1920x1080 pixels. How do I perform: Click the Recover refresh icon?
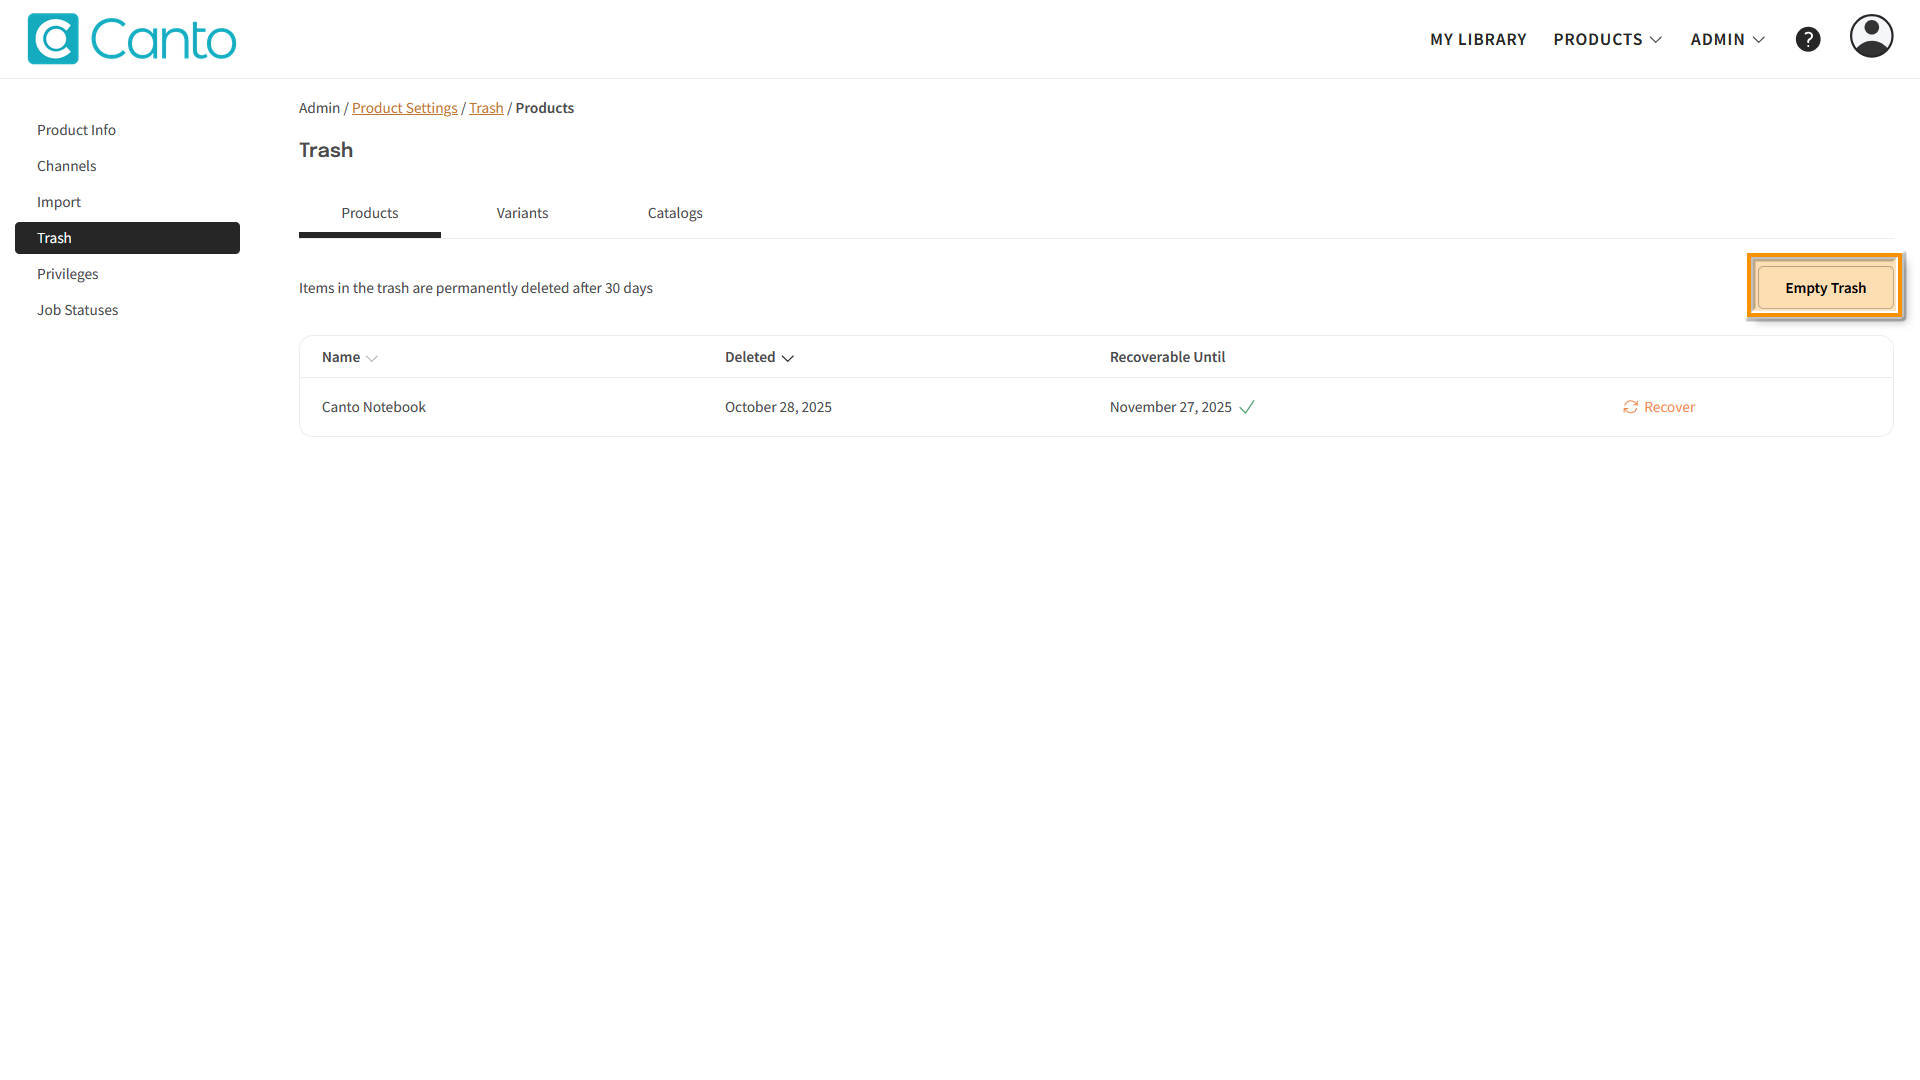1630,407
